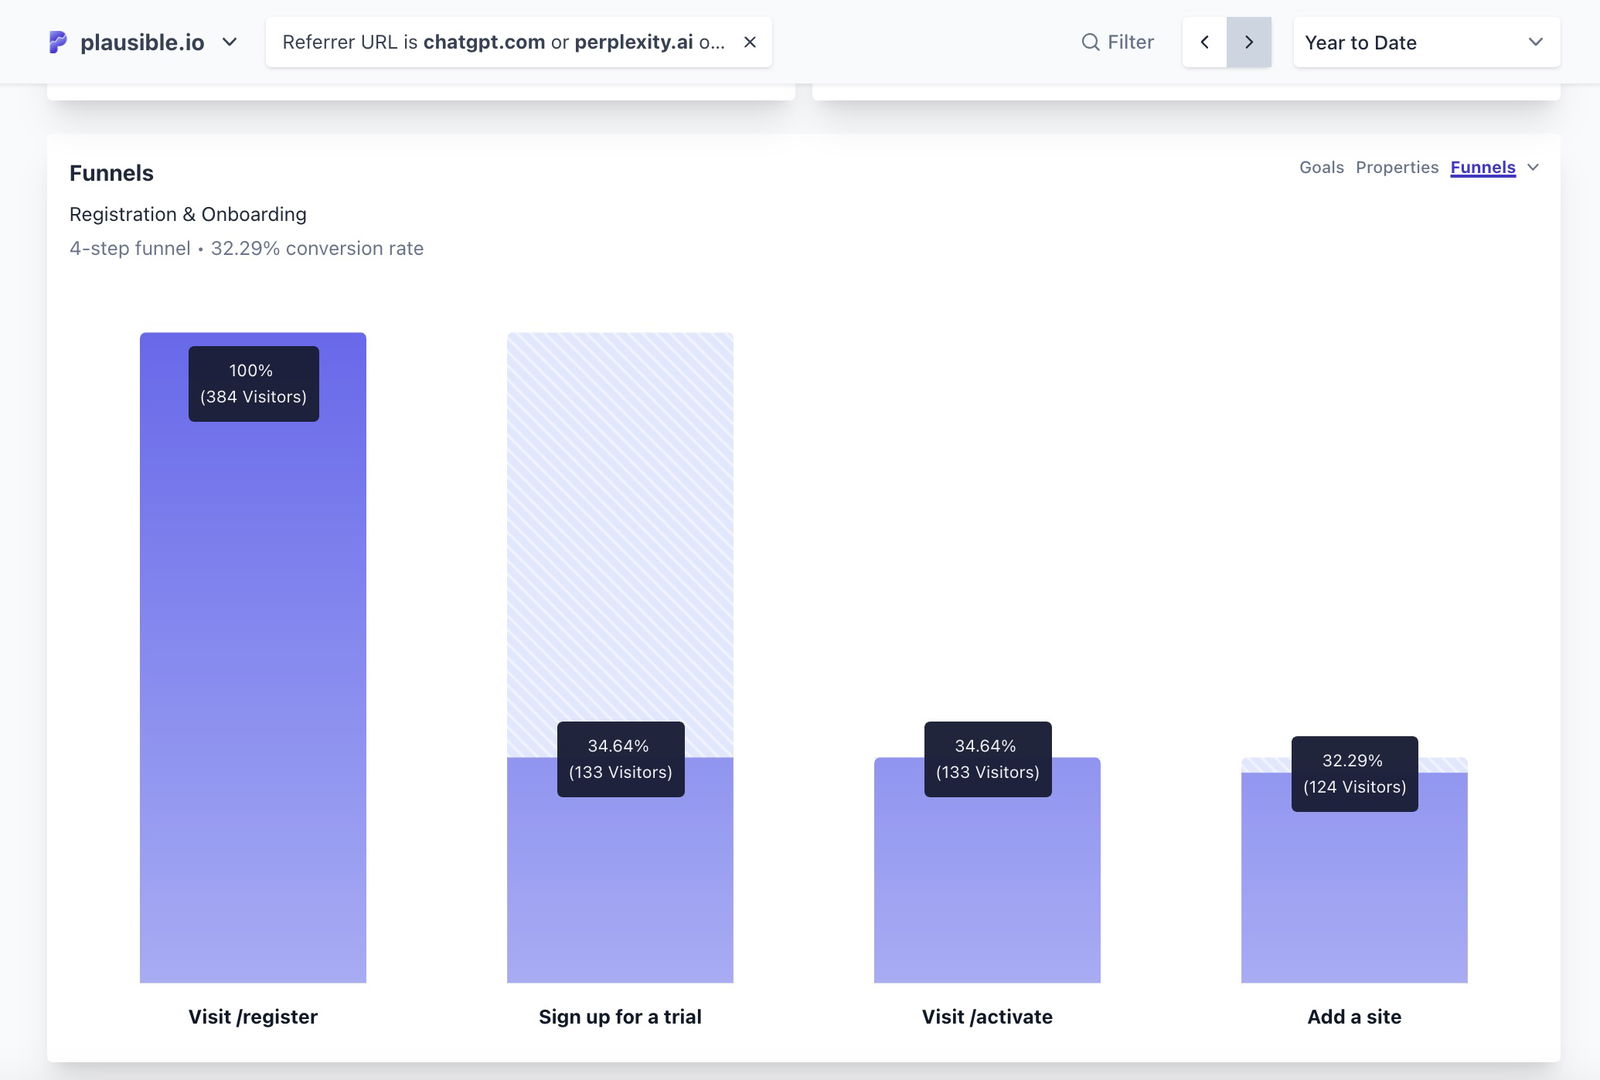The width and height of the screenshot is (1600, 1080).
Task: Click the magnifying glass Filter icon
Action: pyautogui.click(x=1089, y=42)
